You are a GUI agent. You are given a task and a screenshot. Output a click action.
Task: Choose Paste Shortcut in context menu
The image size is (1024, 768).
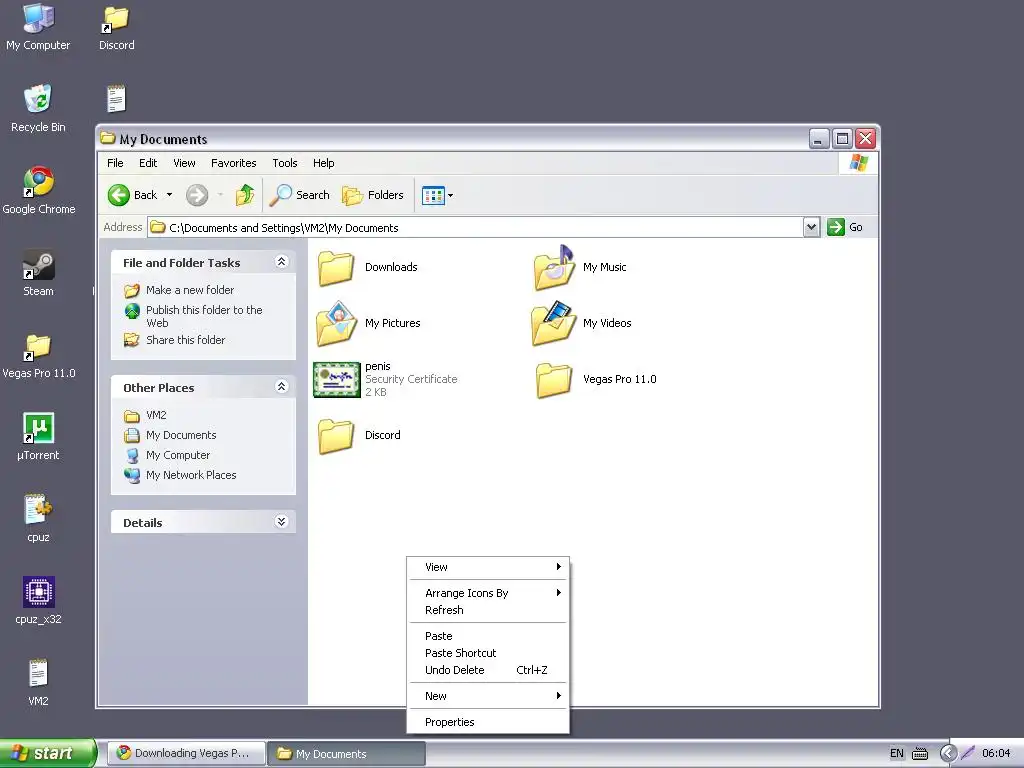(x=488, y=653)
